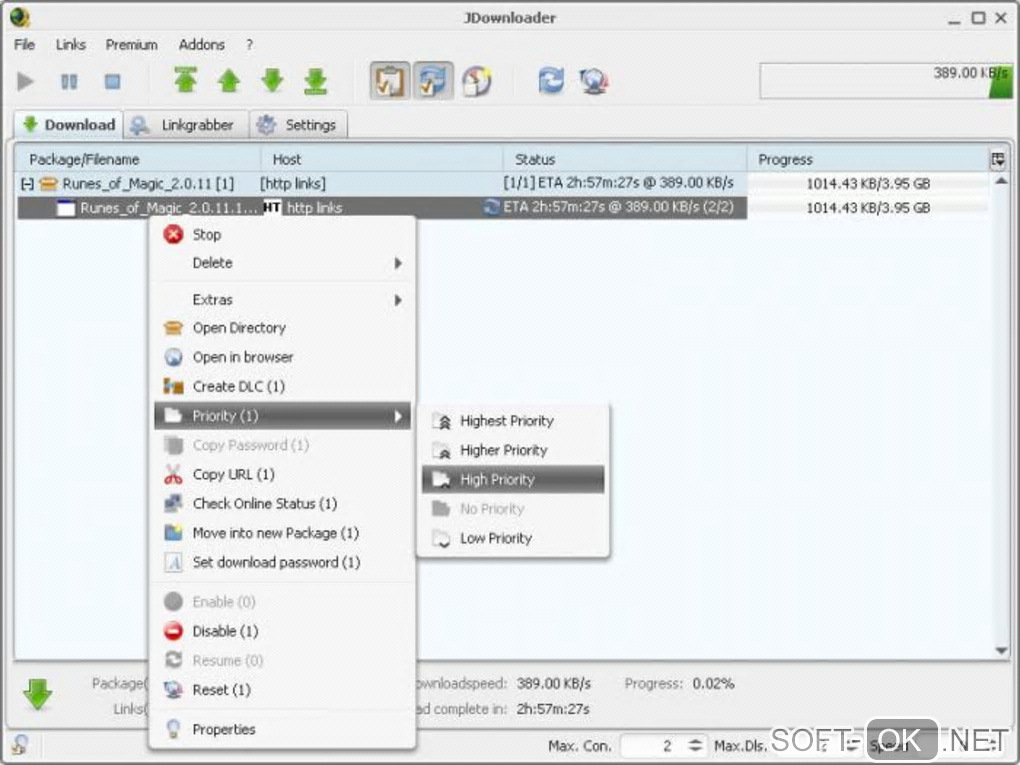Toggle the stopwatch stop-mark toolbar icon

(476, 81)
